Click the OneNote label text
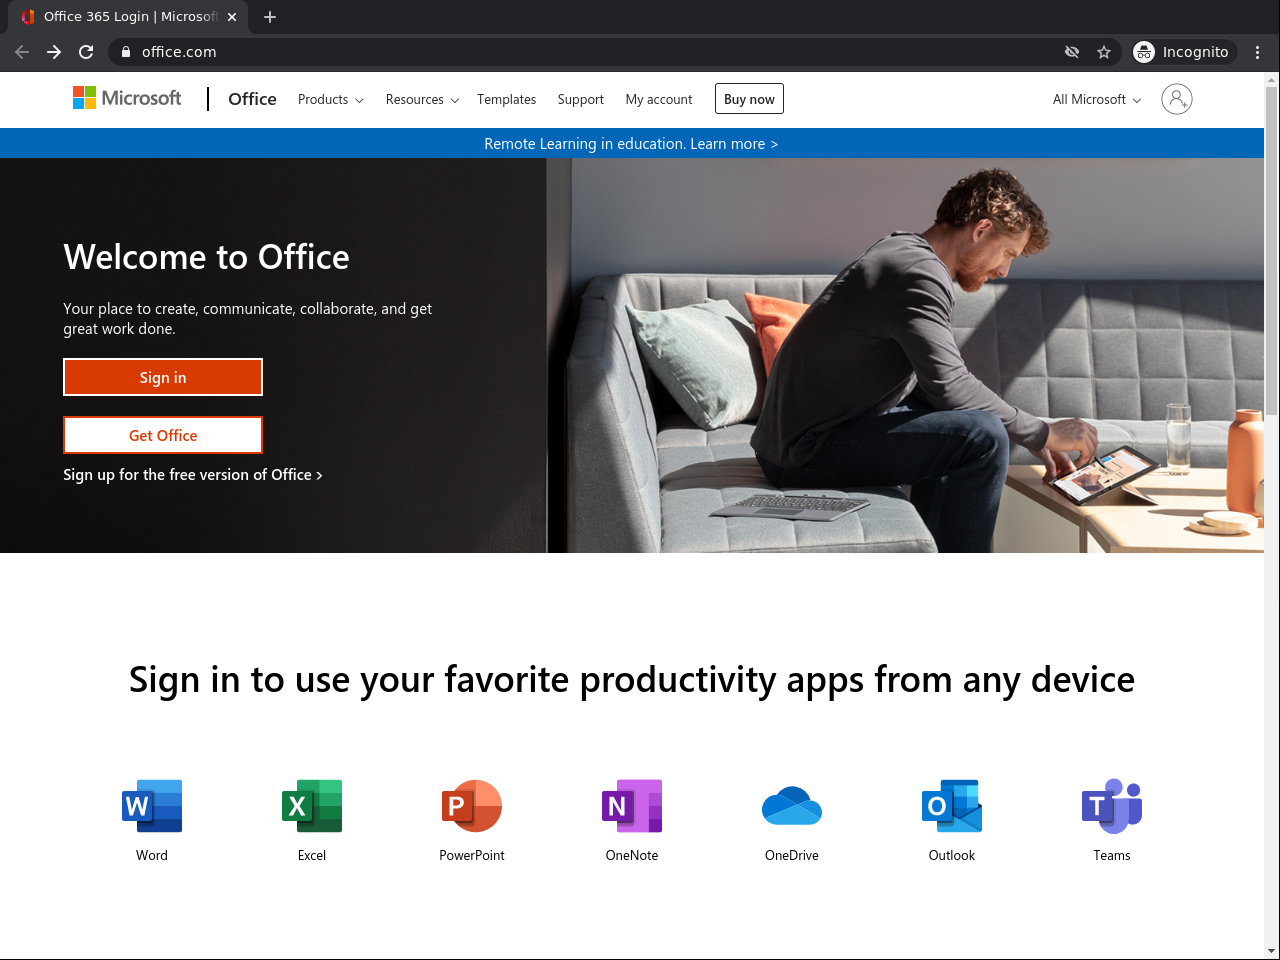Viewport: 1280px width, 960px height. pos(632,855)
